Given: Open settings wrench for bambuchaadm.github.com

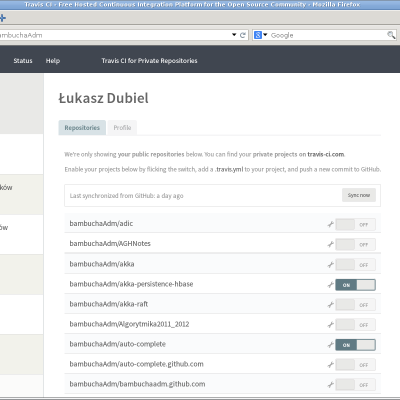Looking at the screenshot, I should (x=330, y=385).
